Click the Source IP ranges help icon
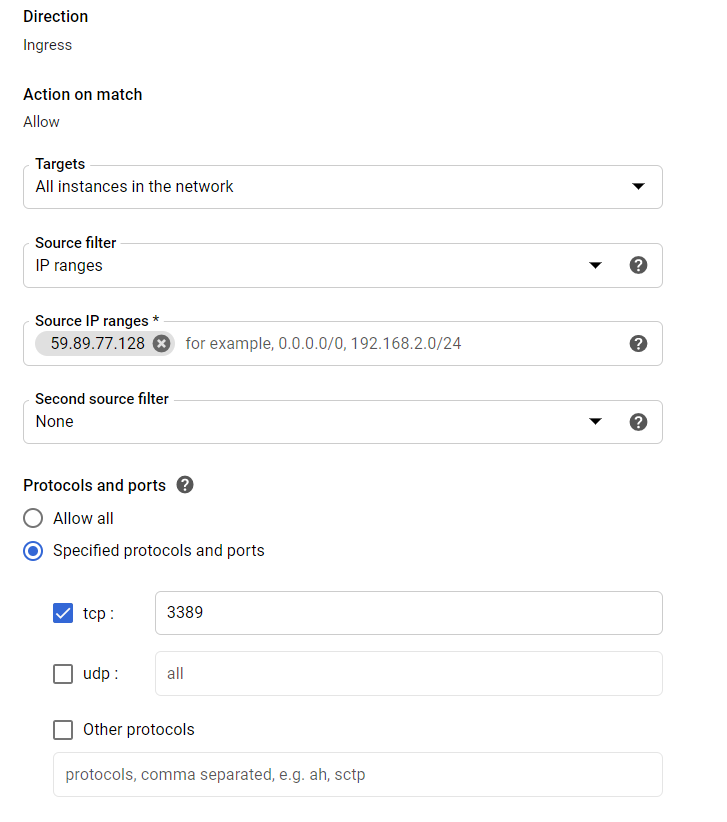This screenshot has height=822, width=727. (639, 343)
